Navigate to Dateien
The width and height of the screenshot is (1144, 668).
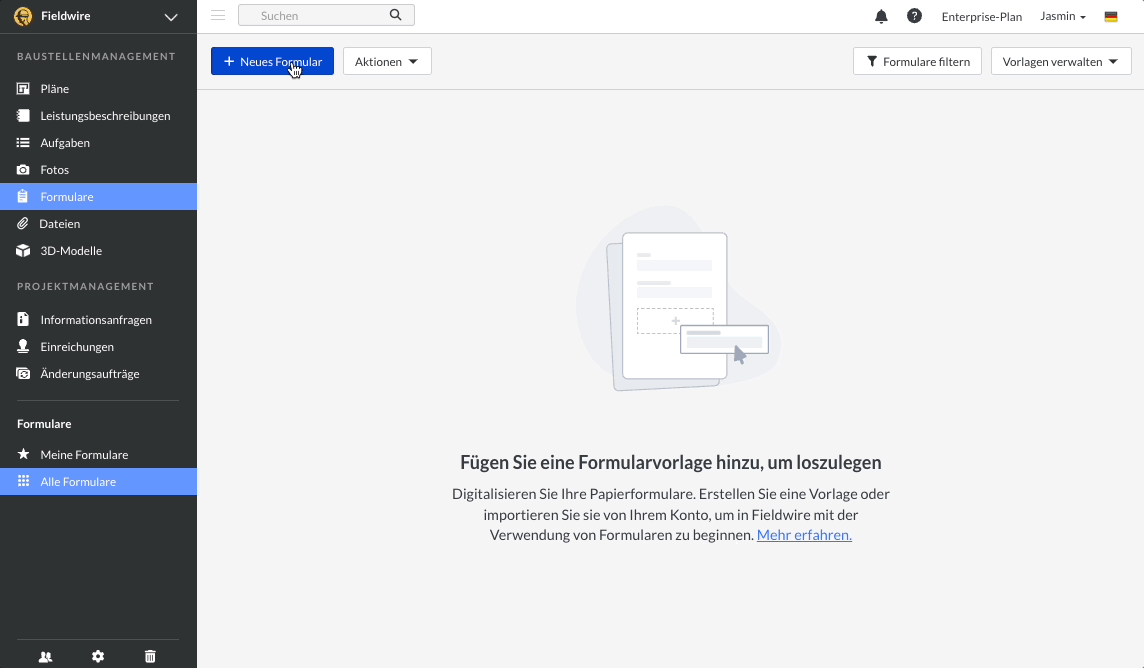tap(60, 223)
